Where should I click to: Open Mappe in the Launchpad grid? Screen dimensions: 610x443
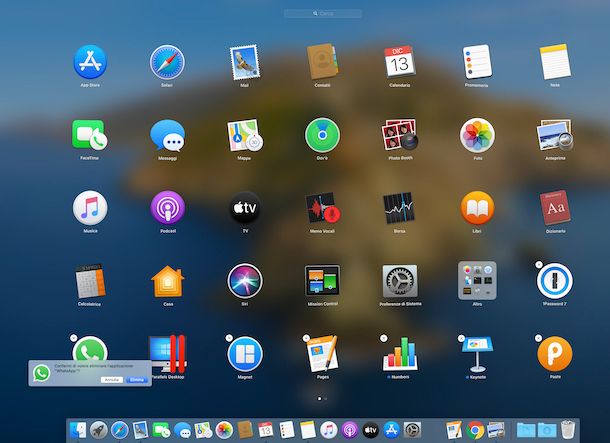pos(245,135)
